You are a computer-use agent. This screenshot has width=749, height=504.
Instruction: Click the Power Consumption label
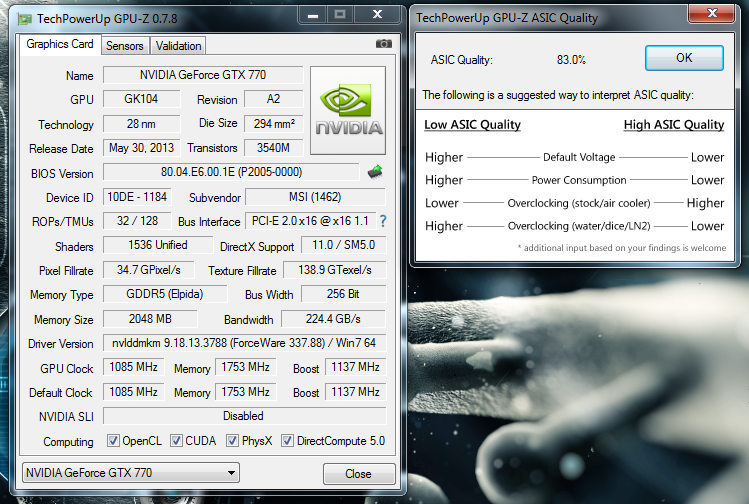tap(579, 180)
